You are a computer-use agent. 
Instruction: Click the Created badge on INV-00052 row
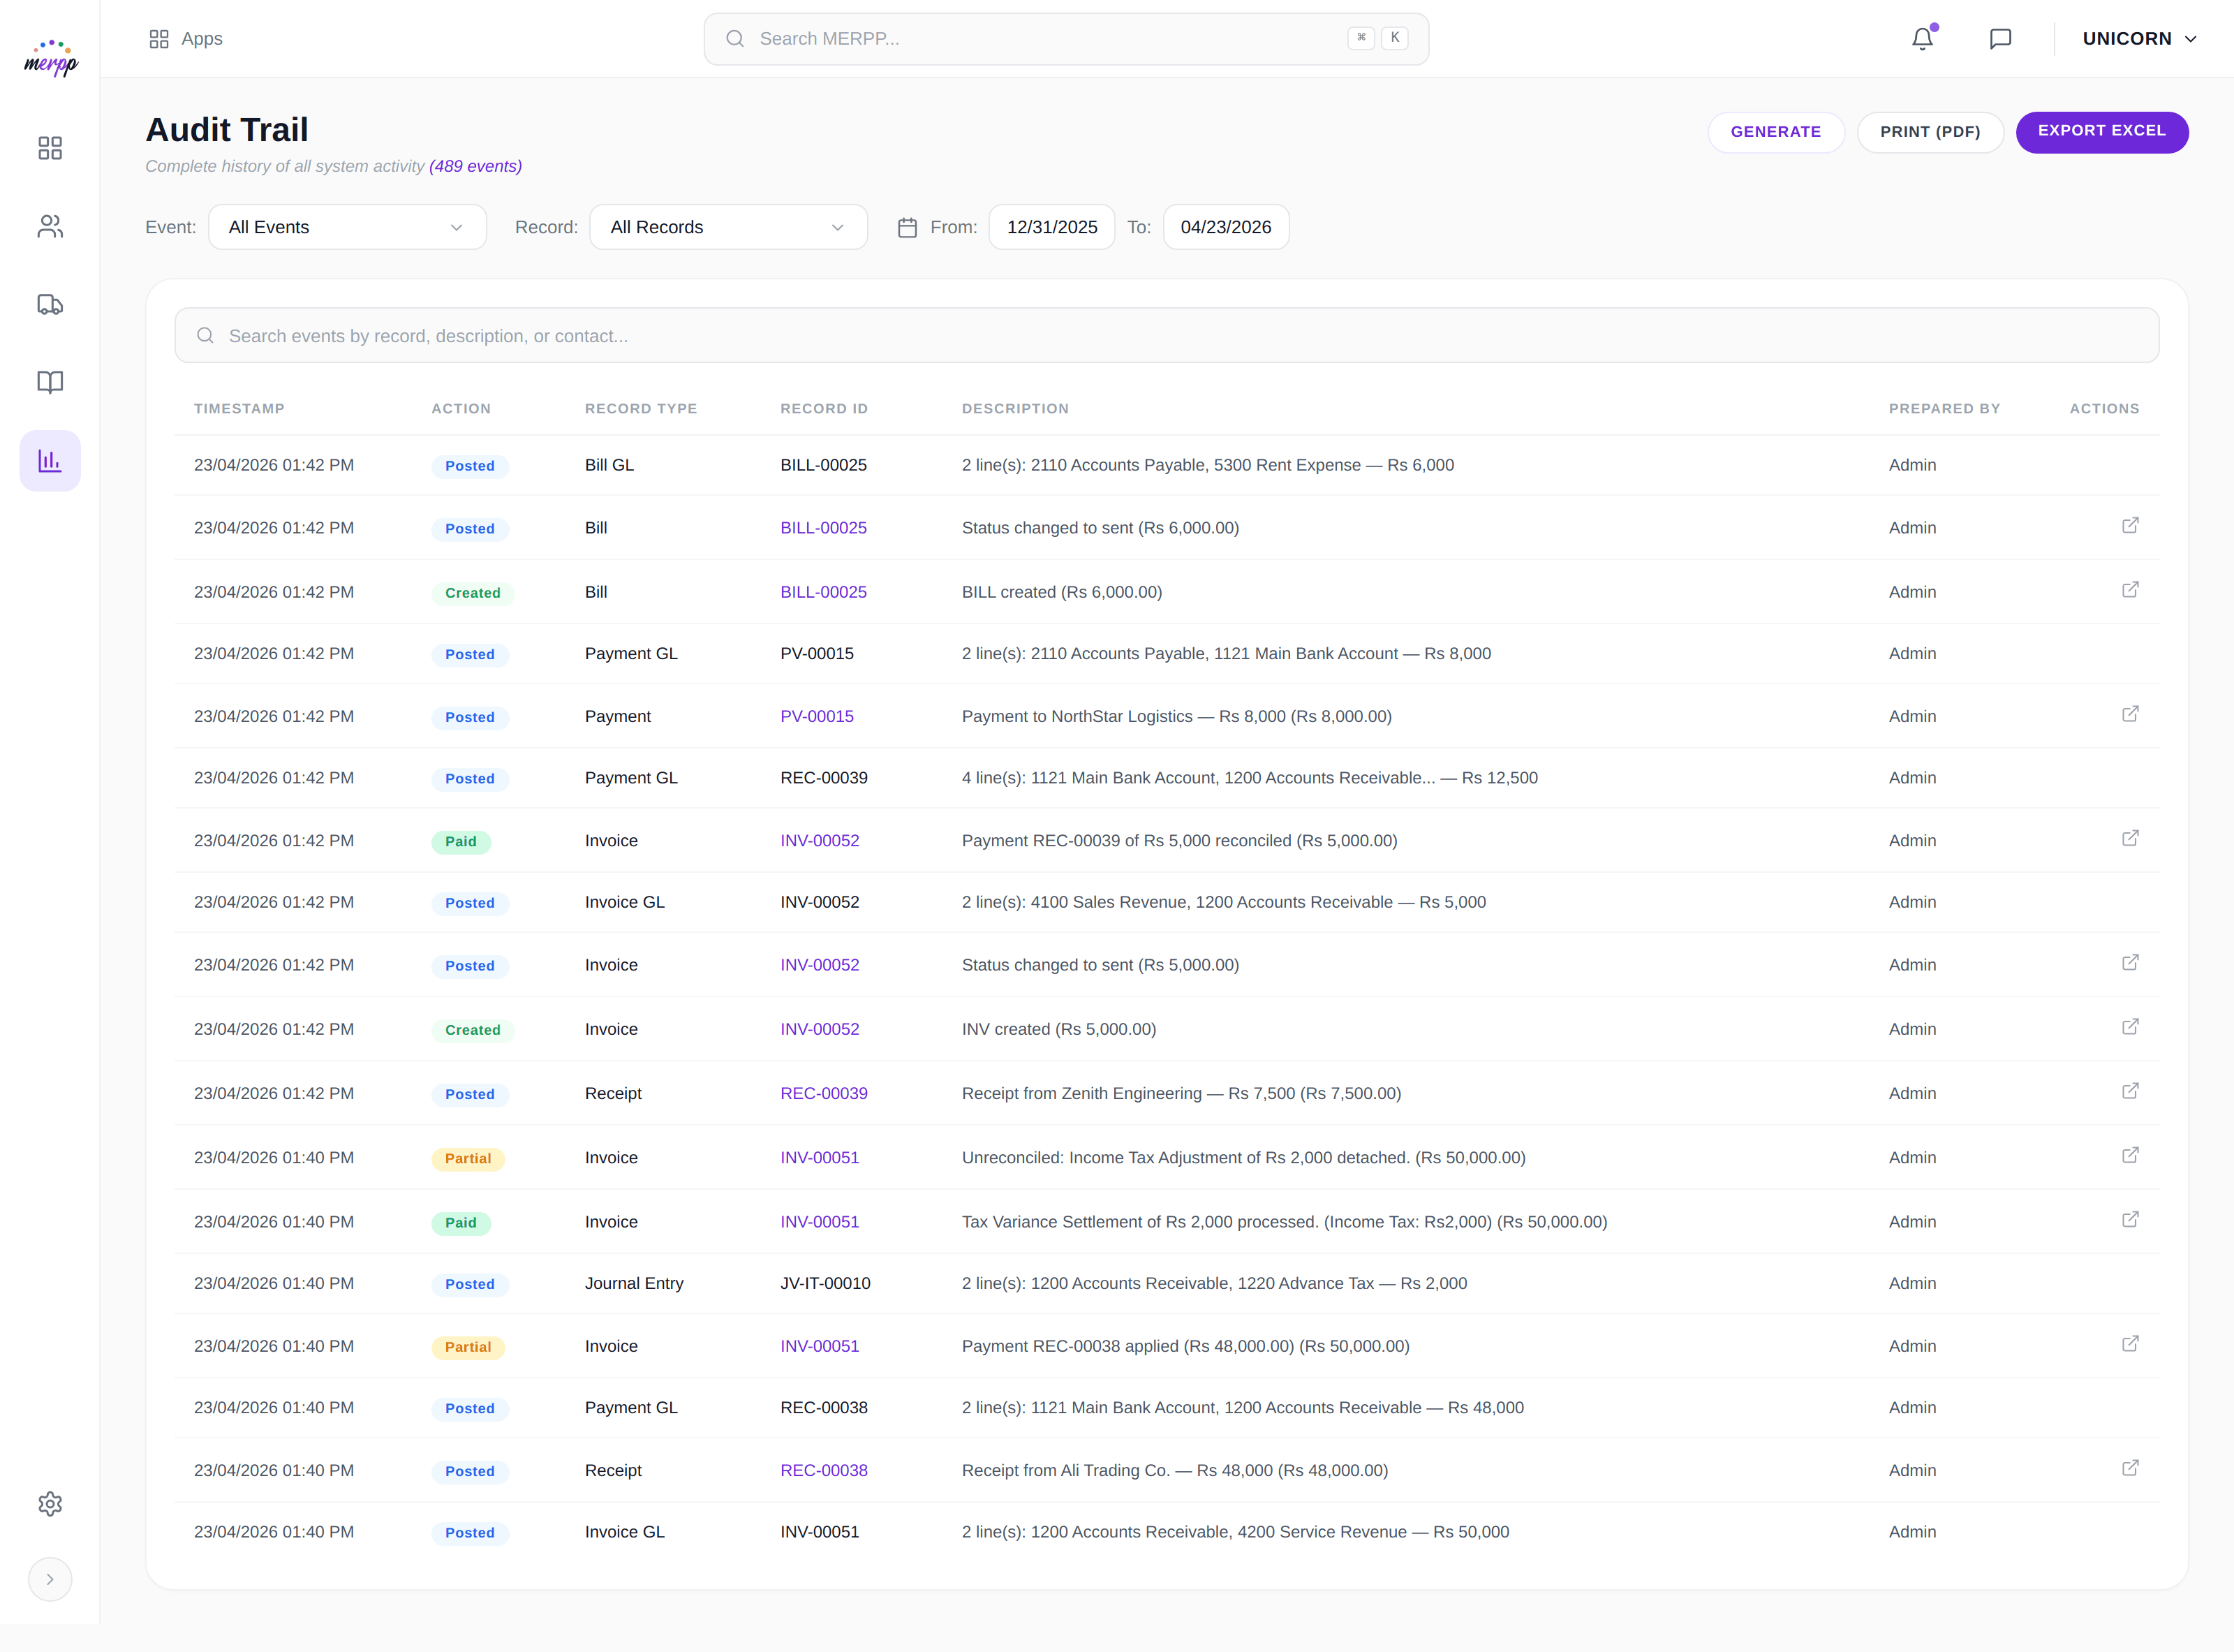tap(473, 1029)
